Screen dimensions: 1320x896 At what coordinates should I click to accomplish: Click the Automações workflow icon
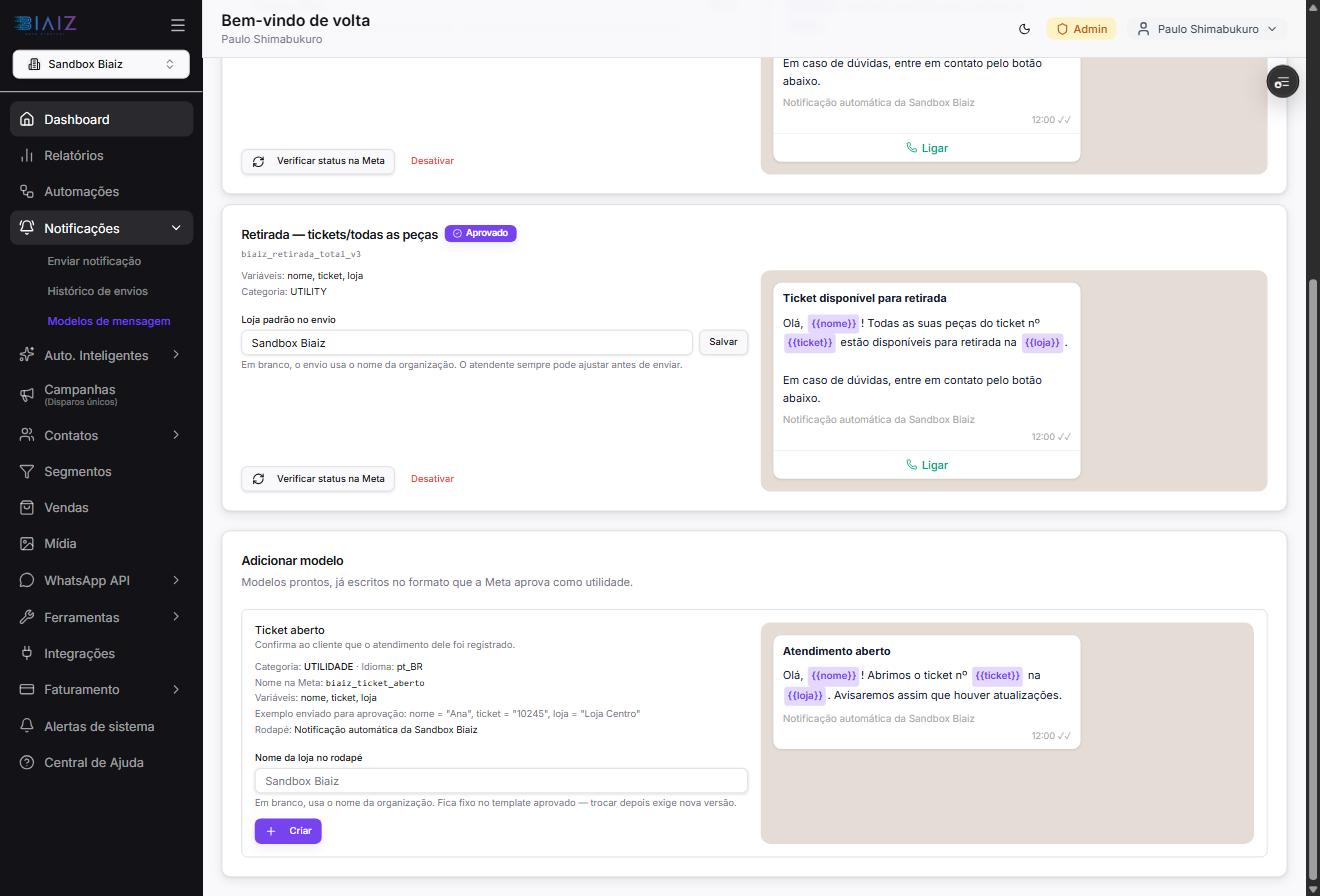coord(27,191)
